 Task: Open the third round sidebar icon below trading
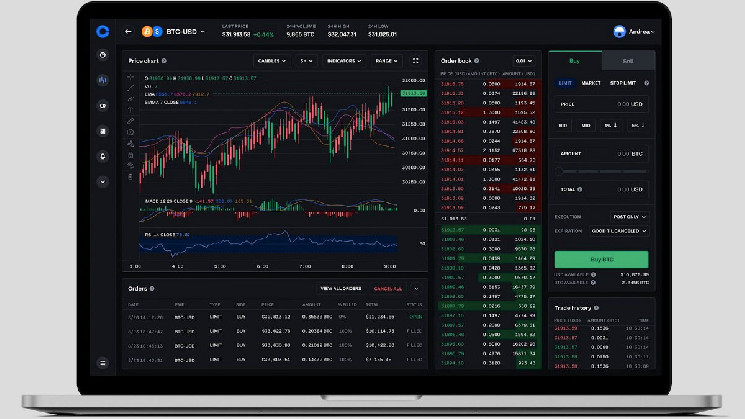(103, 105)
